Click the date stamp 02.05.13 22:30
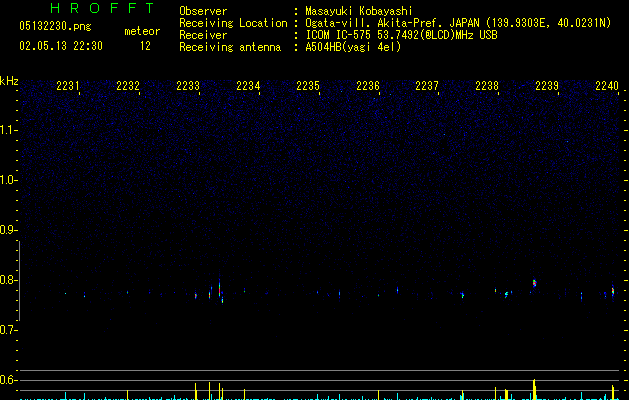This screenshot has height=400, width=629. pyautogui.click(x=61, y=46)
